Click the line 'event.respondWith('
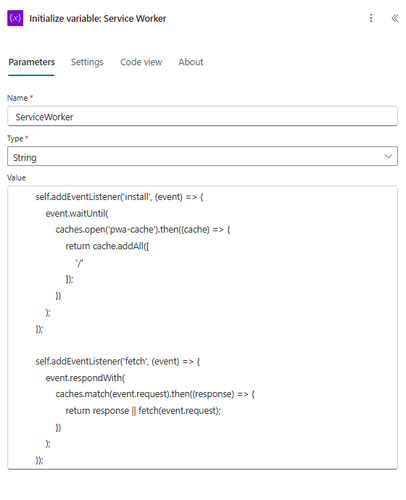This screenshot has height=500, width=406. [x=85, y=378]
